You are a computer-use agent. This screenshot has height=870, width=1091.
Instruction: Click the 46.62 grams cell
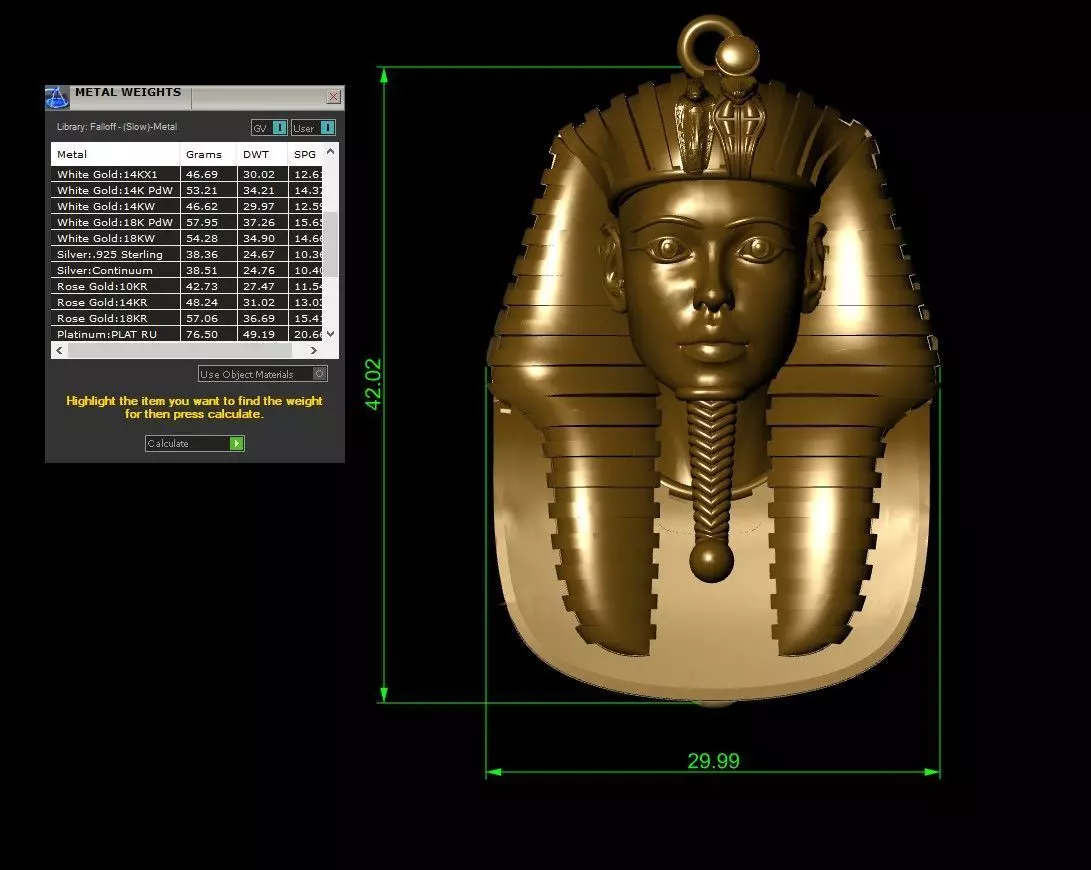pos(208,206)
